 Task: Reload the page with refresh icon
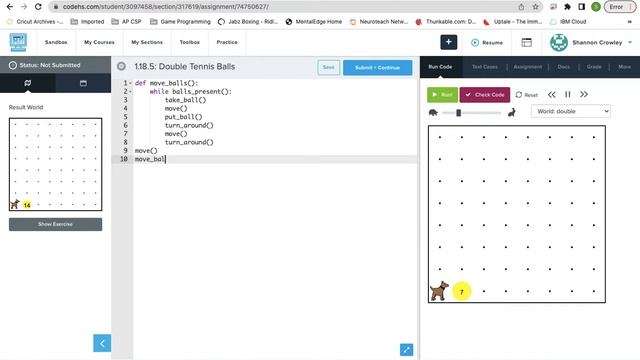click(38, 7)
